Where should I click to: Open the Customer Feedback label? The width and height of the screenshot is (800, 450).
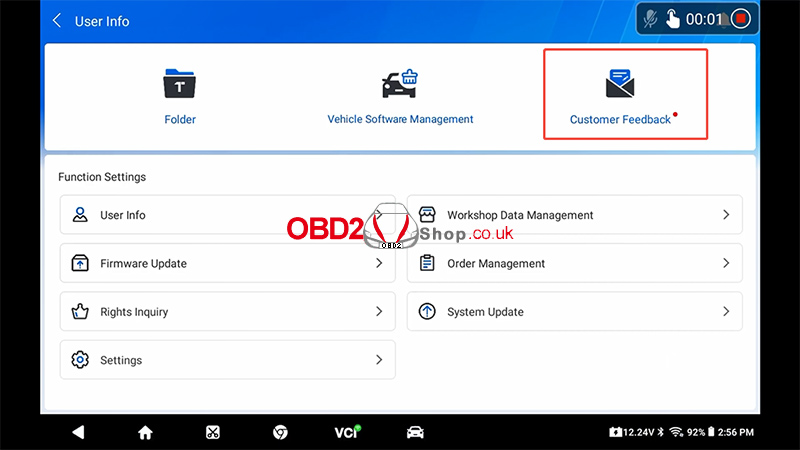point(620,119)
